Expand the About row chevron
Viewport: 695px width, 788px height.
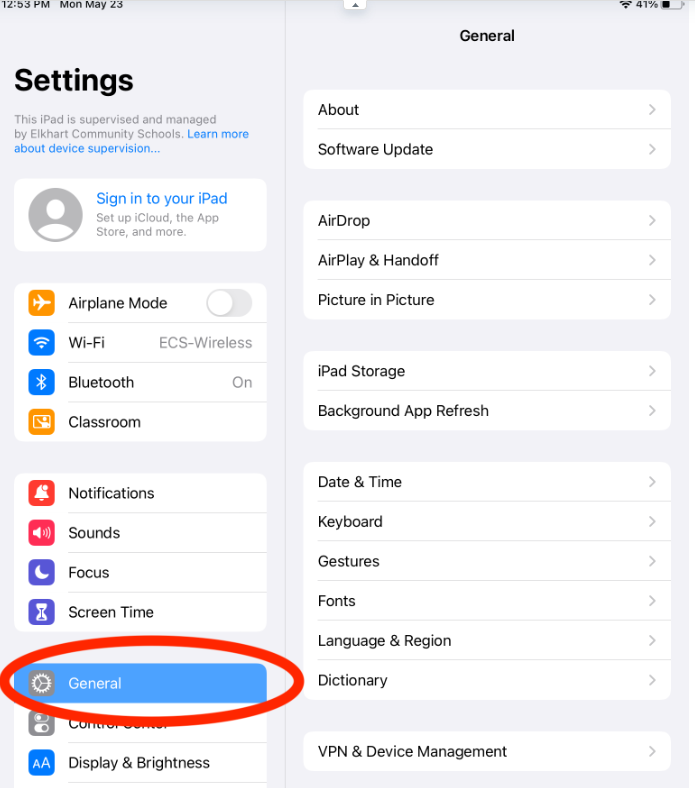click(x=652, y=110)
